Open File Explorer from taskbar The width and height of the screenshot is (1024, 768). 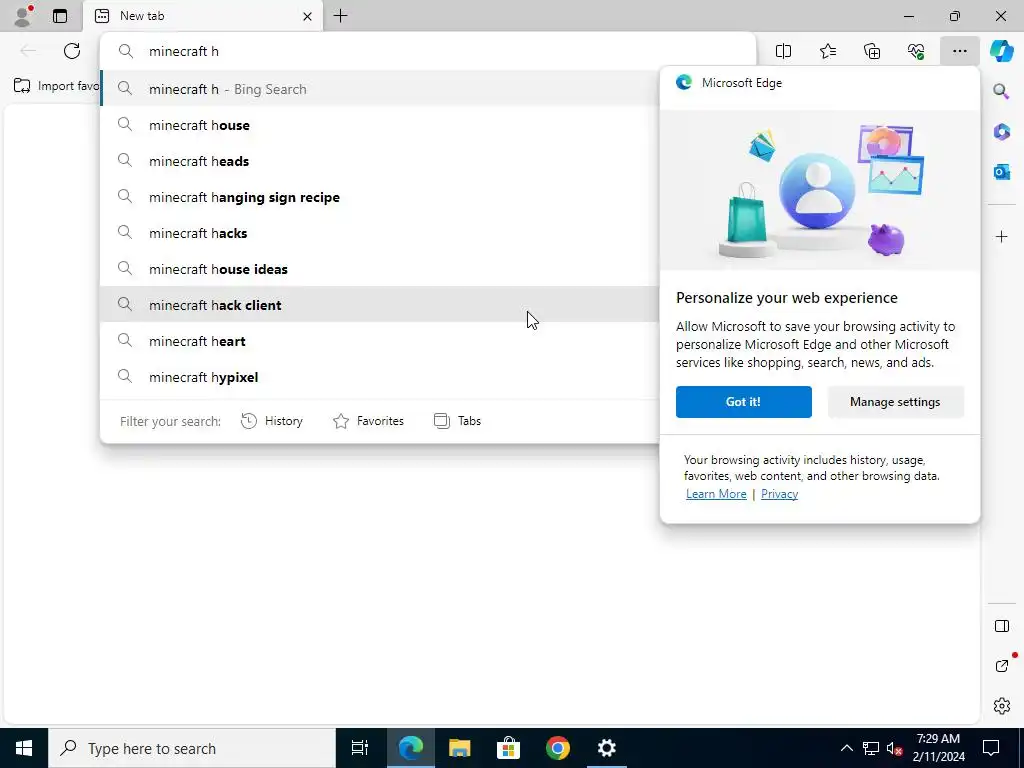pyautogui.click(x=460, y=748)
